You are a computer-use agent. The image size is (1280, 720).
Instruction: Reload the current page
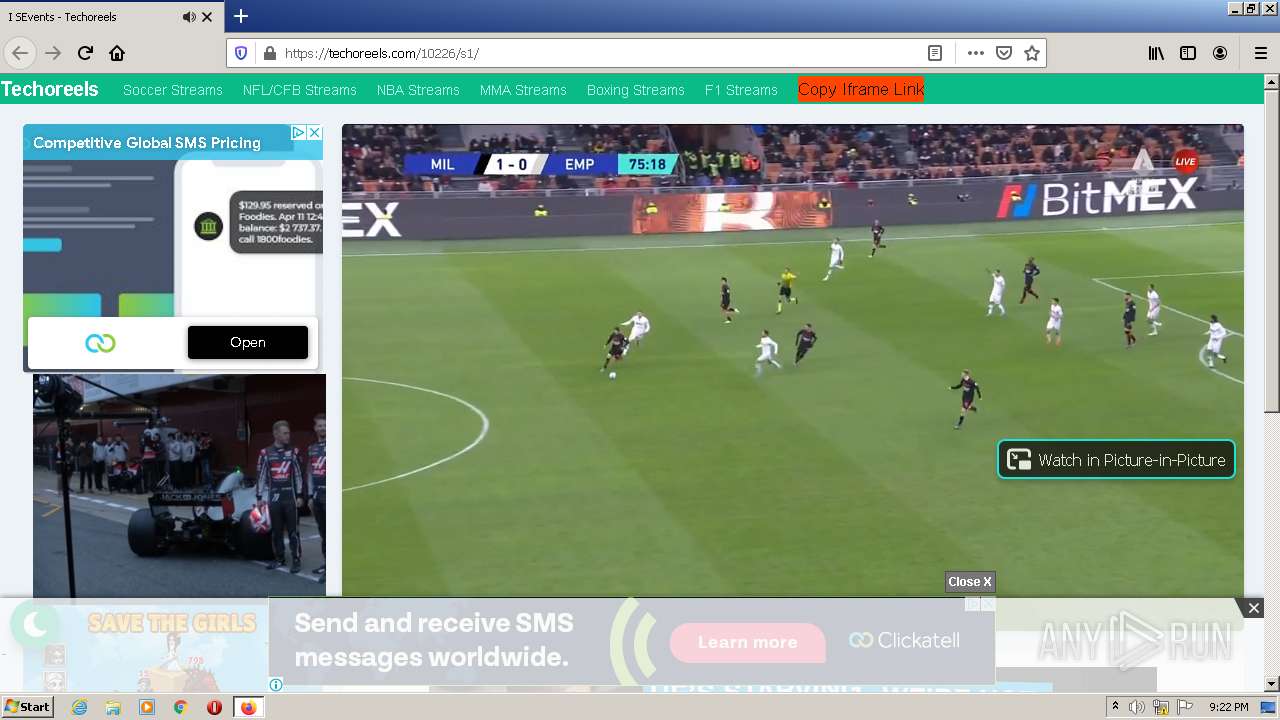pos(85,53)
